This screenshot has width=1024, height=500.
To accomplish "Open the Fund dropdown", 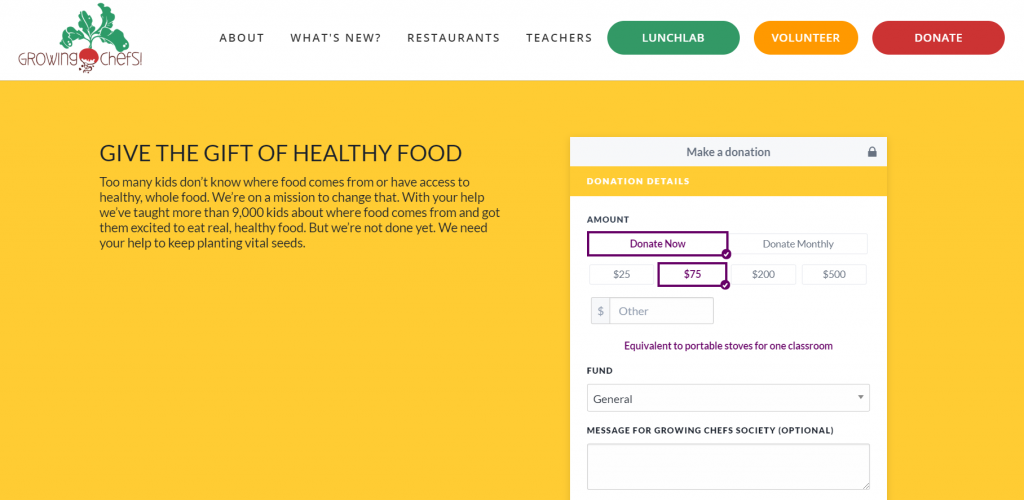I will point(728,398).
